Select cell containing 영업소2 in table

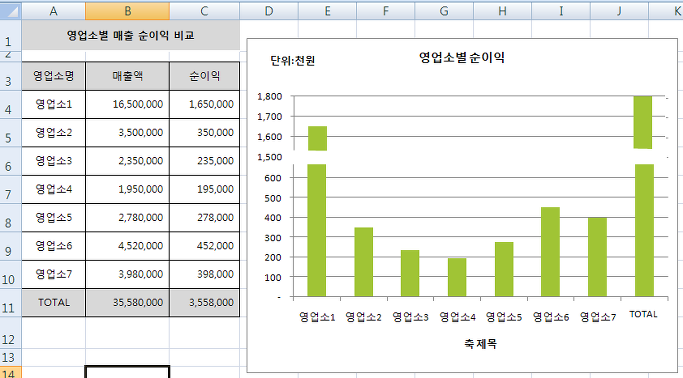point(54,133)
